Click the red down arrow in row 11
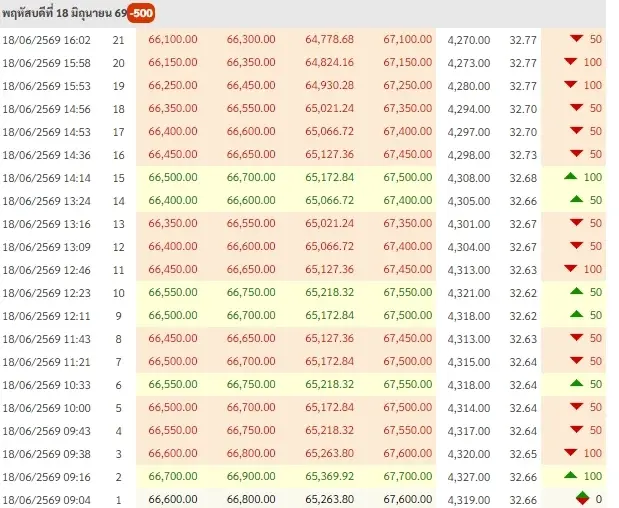The width and height of the screenshot is (619, 508). point(570,268)
